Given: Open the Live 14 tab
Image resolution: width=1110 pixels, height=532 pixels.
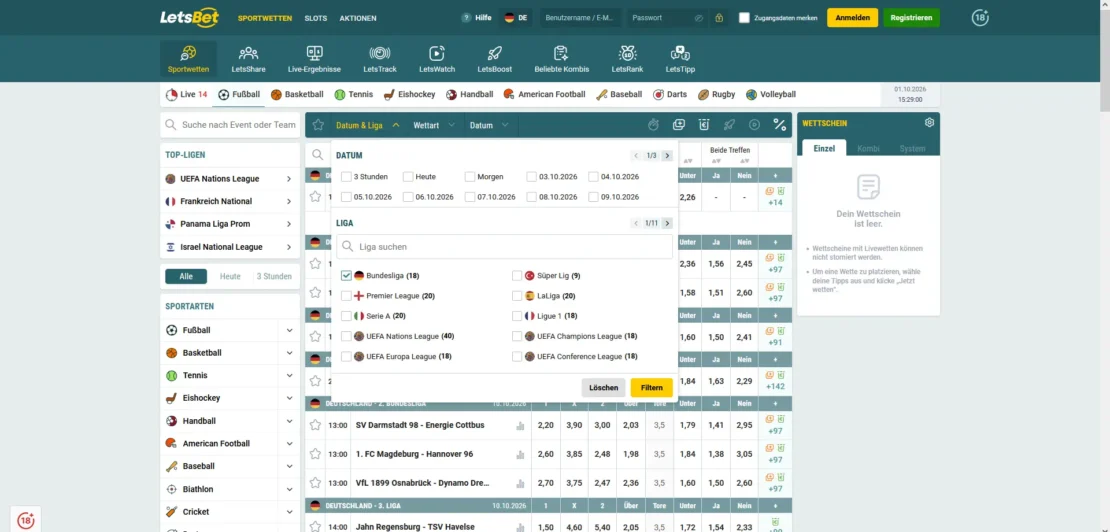Looking at the screenshot, I should (186, 94).
